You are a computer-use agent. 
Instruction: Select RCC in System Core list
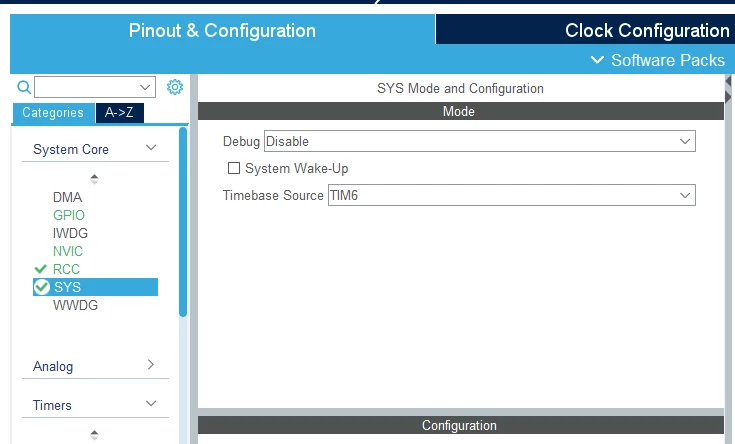(66, 269)
